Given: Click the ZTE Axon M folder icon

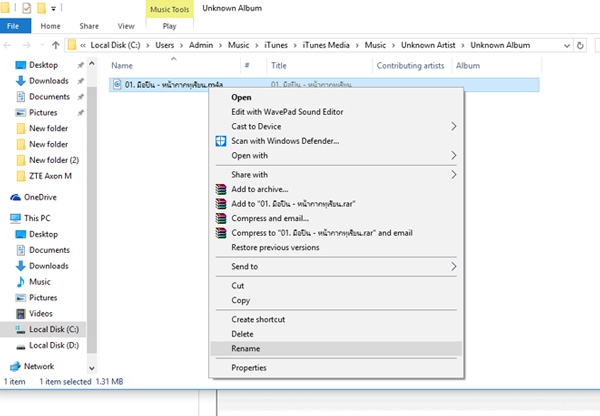Looking at the screenshot, I should 21,176.
